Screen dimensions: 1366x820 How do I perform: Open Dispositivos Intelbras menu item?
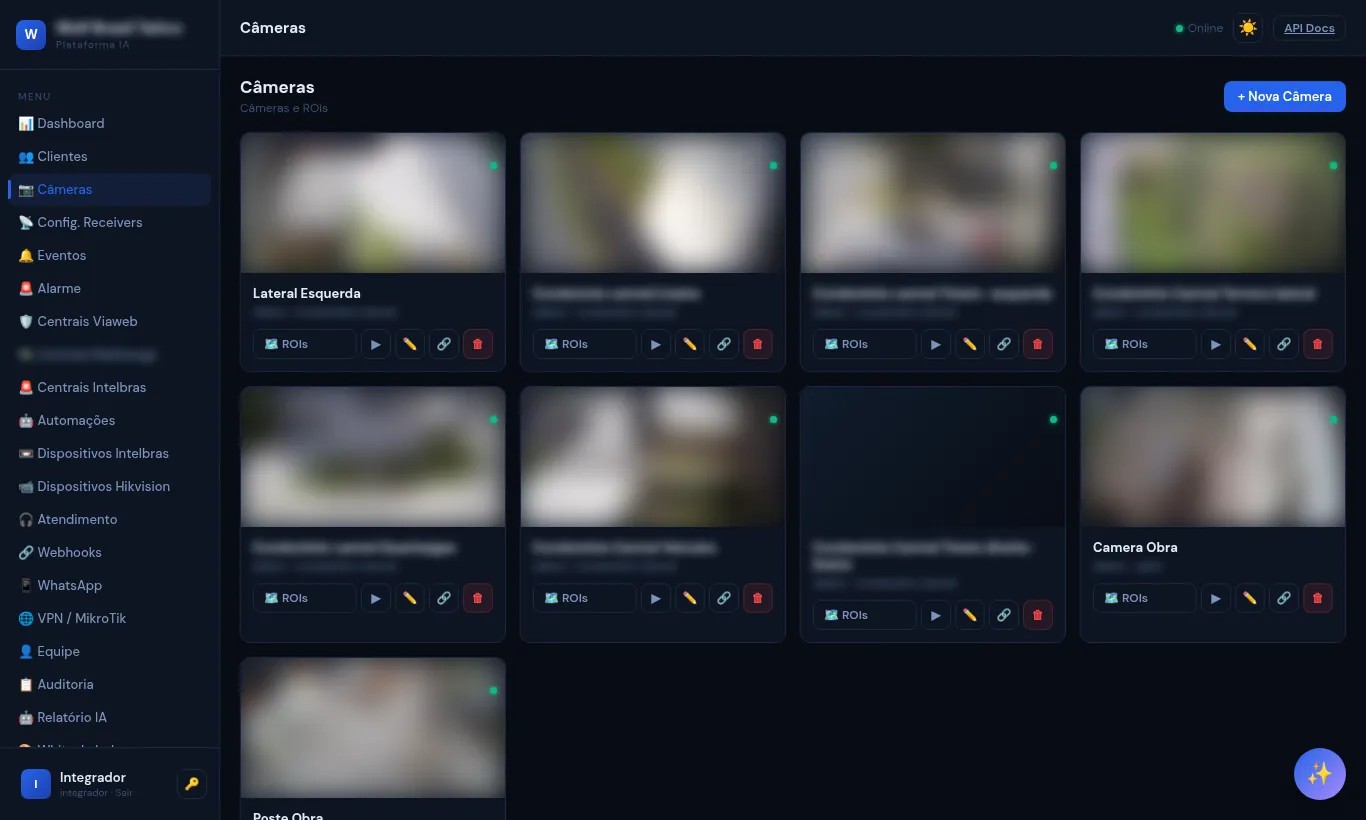tap(109, 453)
